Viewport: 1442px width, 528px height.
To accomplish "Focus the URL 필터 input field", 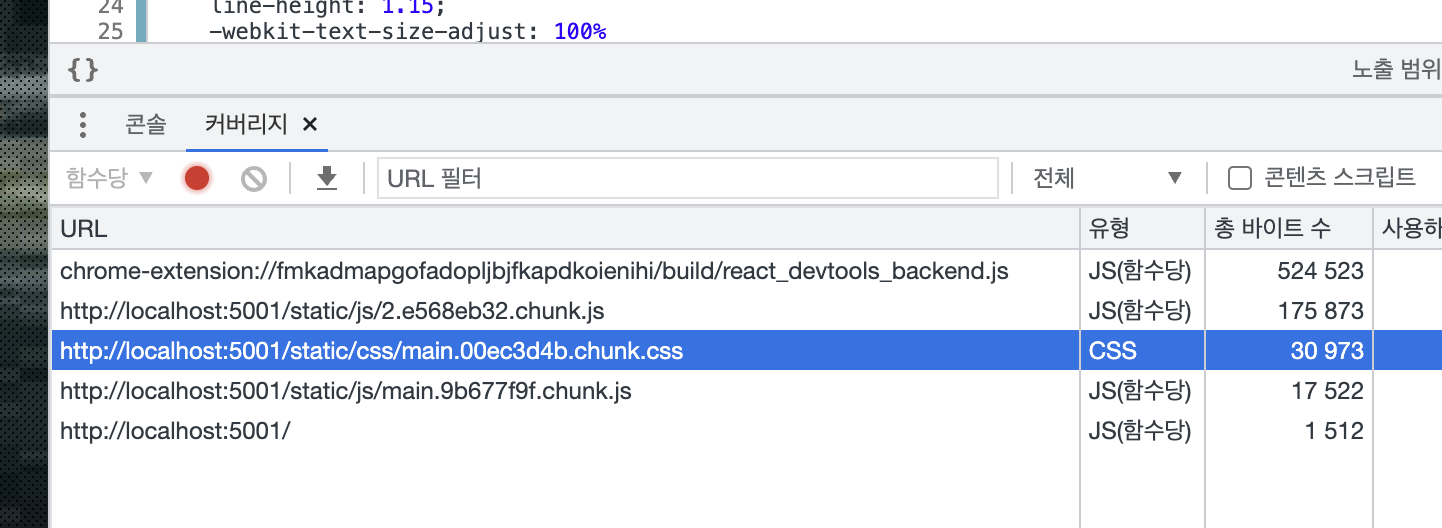I will (x=688, y=179).
